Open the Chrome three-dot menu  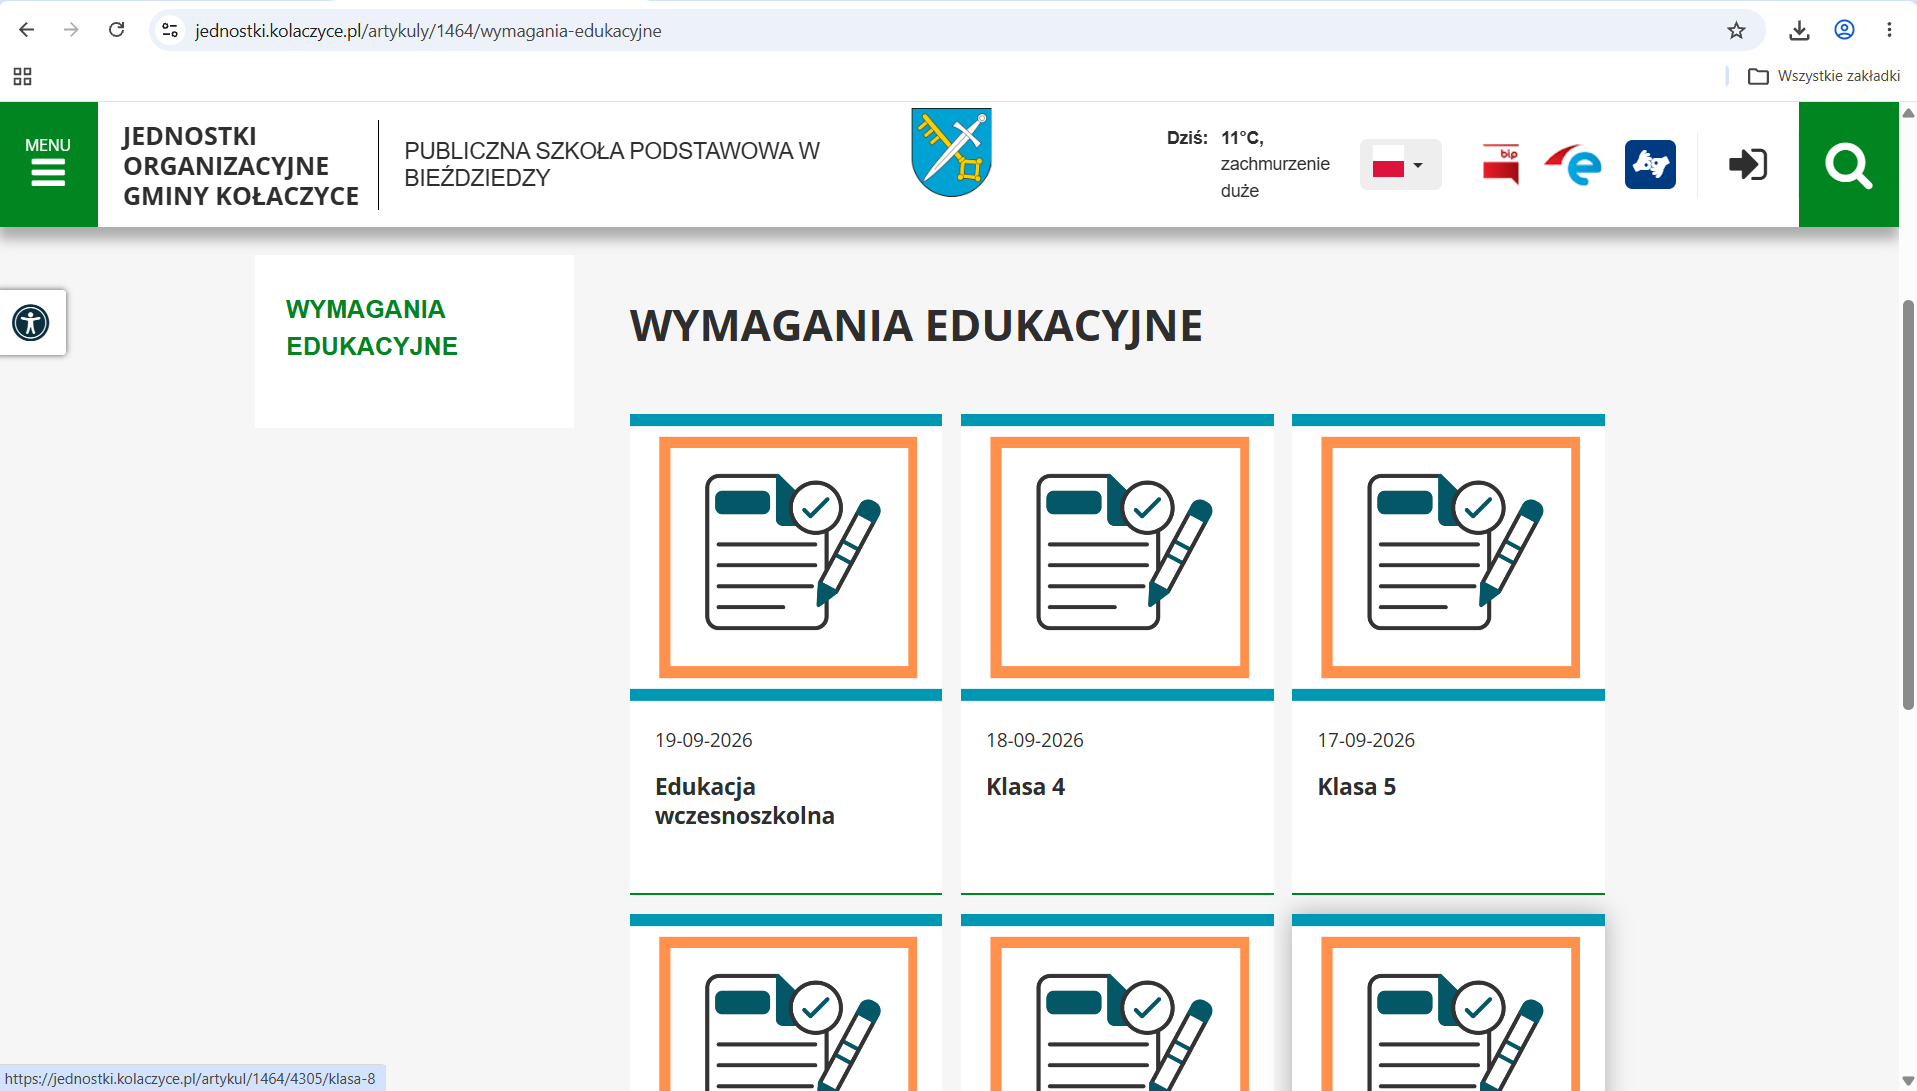tap(1889, 30)
